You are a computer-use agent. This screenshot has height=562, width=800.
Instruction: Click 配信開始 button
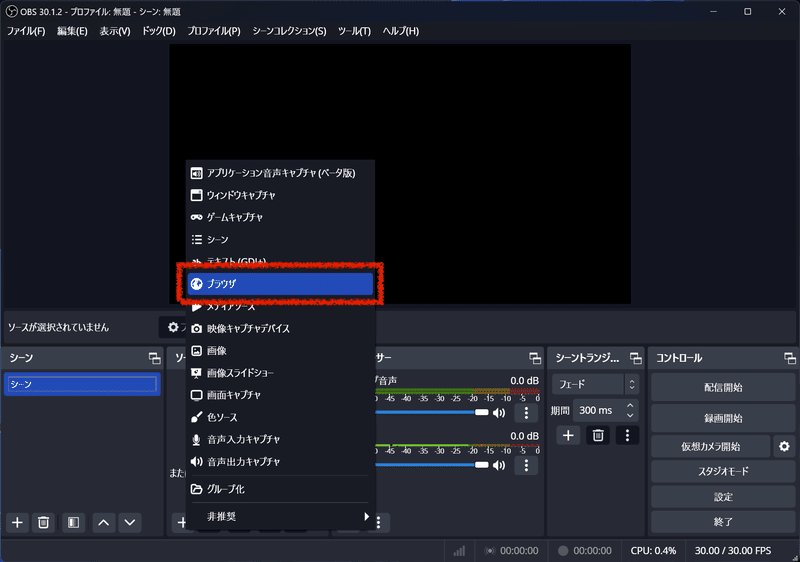click(x=723, y=388)
